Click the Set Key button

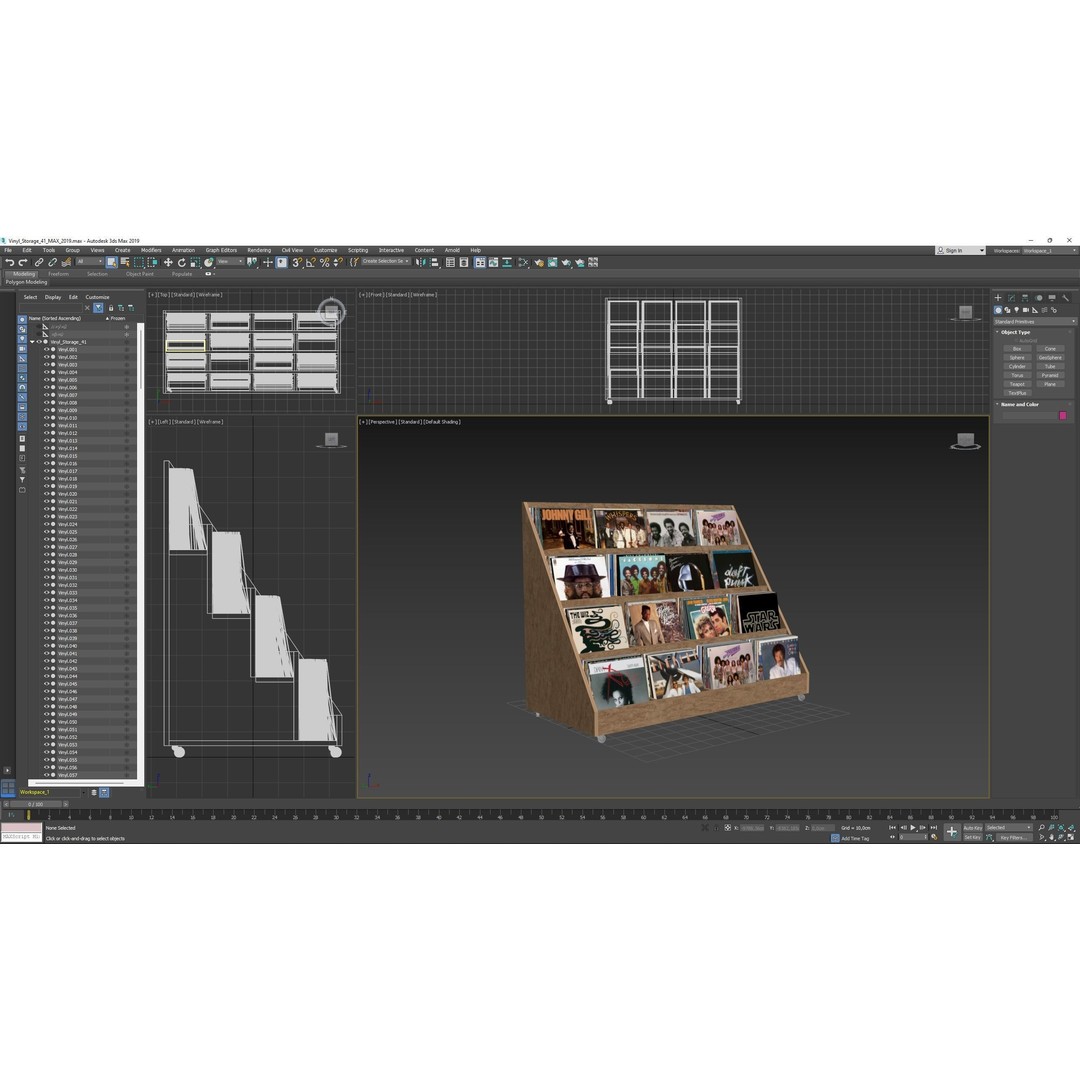973,838
